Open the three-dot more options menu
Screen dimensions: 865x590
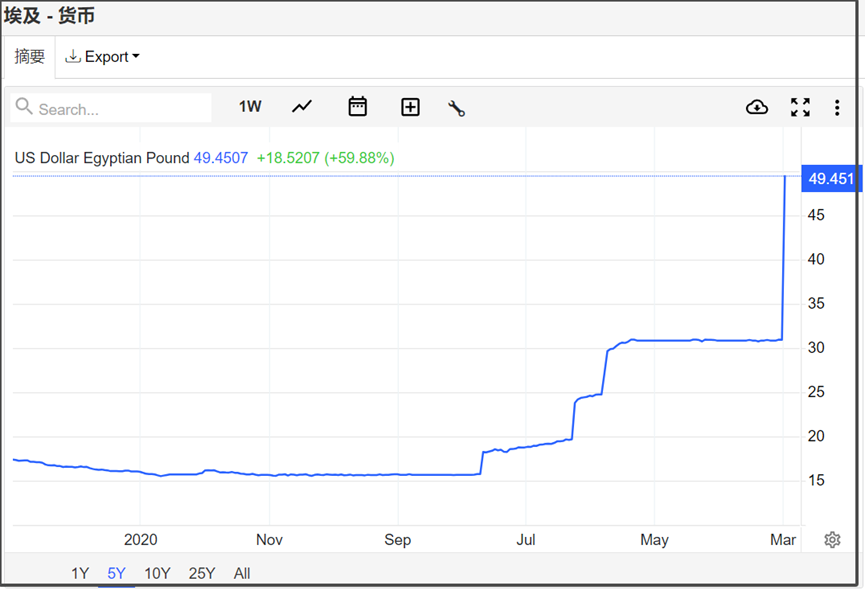(x=837, y=107)
